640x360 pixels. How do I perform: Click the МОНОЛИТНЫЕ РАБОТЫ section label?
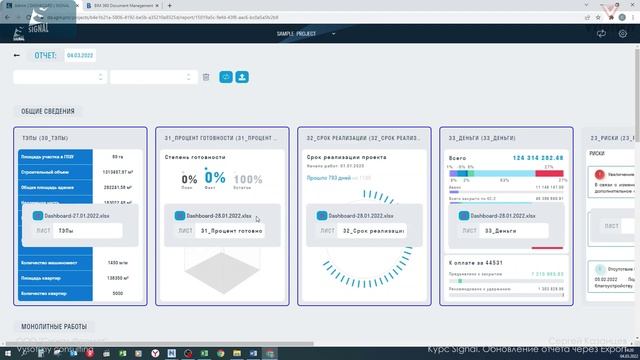pos(54,327)
